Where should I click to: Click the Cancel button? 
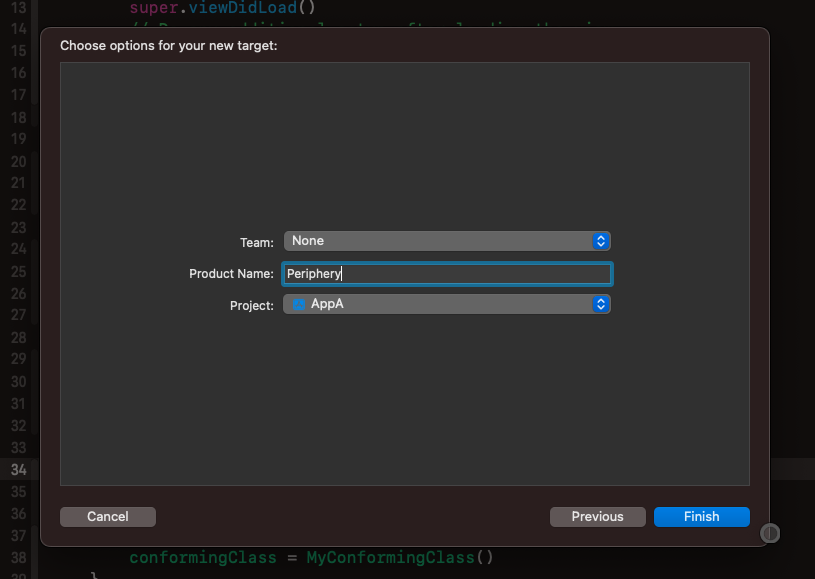point(108,517)
